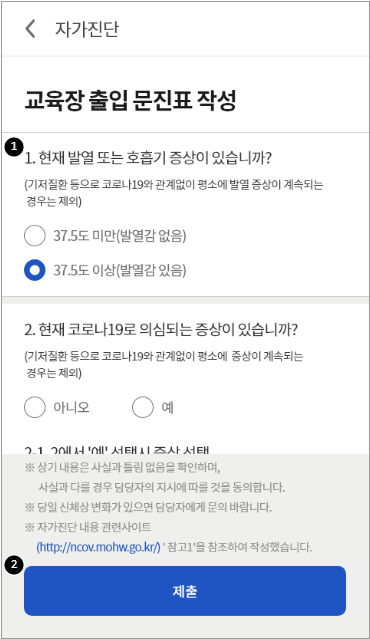Click the '37.5도 이상(발열감 있음)' label text
This screenshot has height=639, width=370.
[120, 270]
